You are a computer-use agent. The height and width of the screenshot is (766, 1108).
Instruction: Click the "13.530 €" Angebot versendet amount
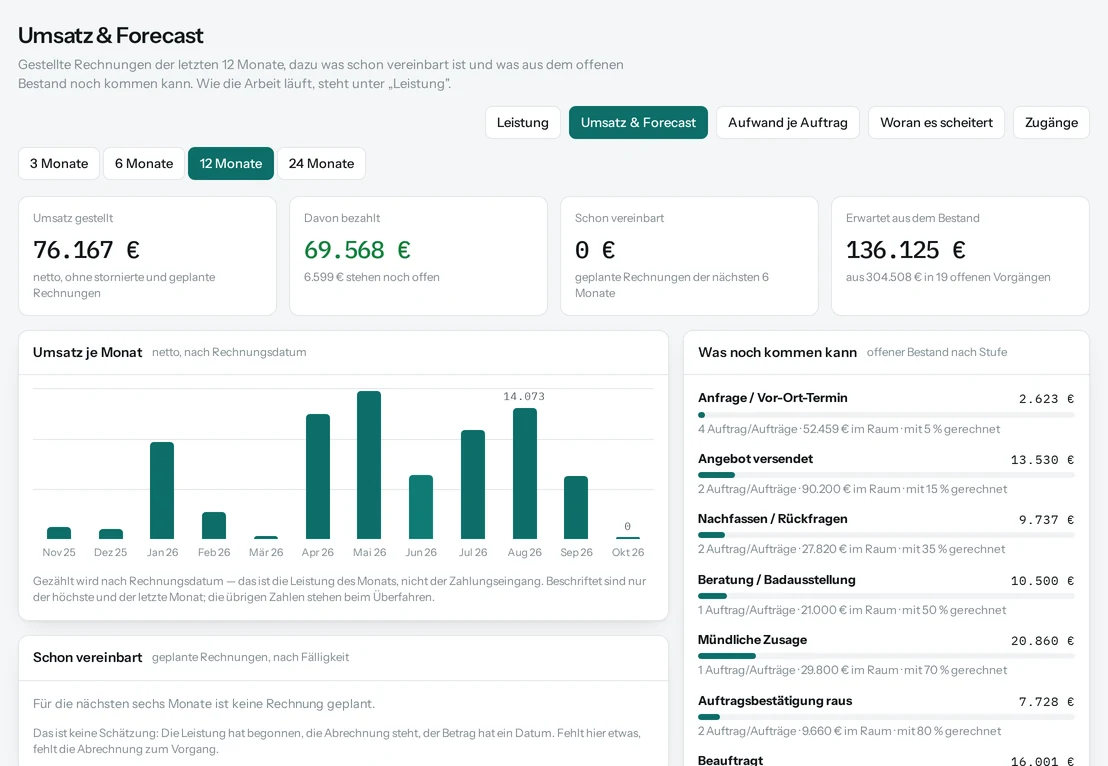pyautogui.click(x=1042, y=460)
